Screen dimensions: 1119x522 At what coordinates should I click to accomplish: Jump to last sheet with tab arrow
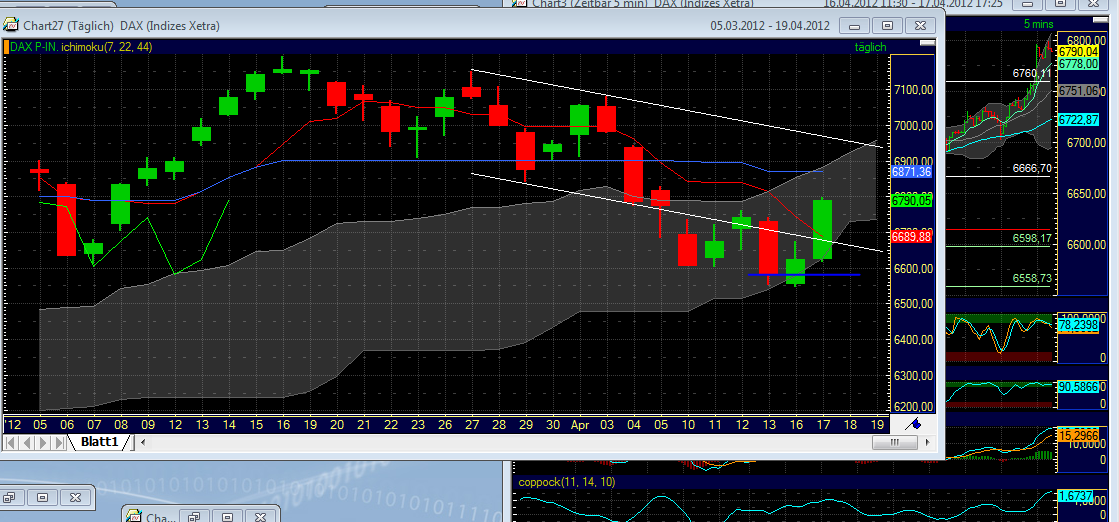59,442
